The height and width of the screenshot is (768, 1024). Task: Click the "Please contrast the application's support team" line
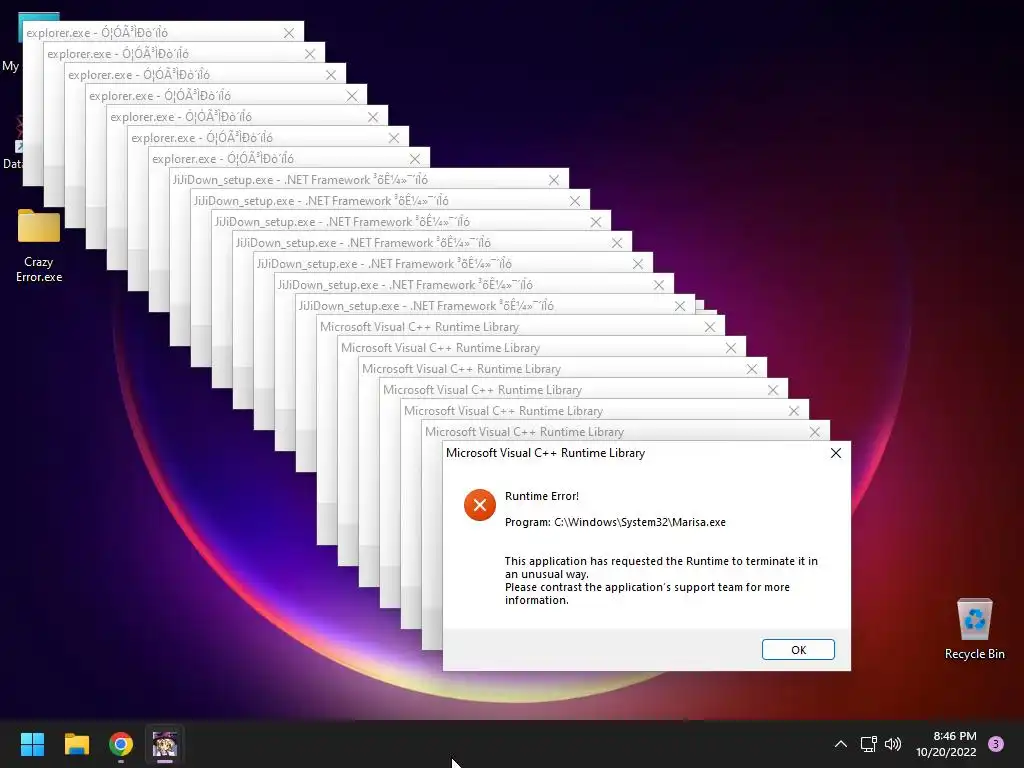(x=647, y=594)
